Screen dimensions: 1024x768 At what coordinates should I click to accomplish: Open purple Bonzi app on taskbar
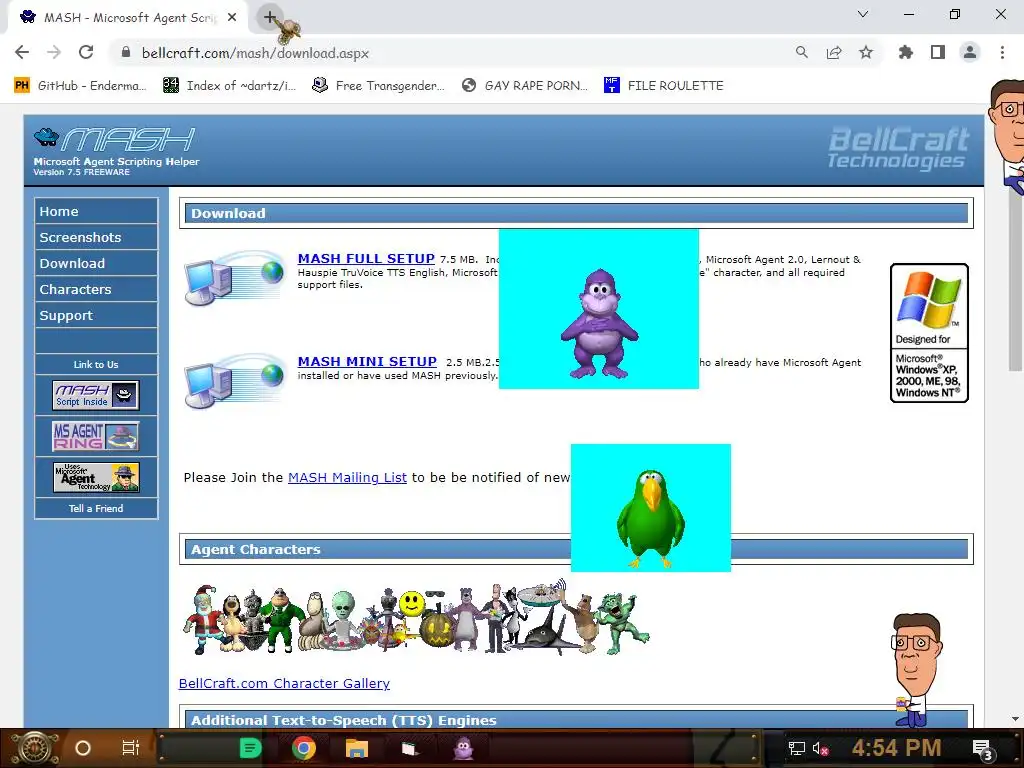pyautogui.click(x=463, y=748)
